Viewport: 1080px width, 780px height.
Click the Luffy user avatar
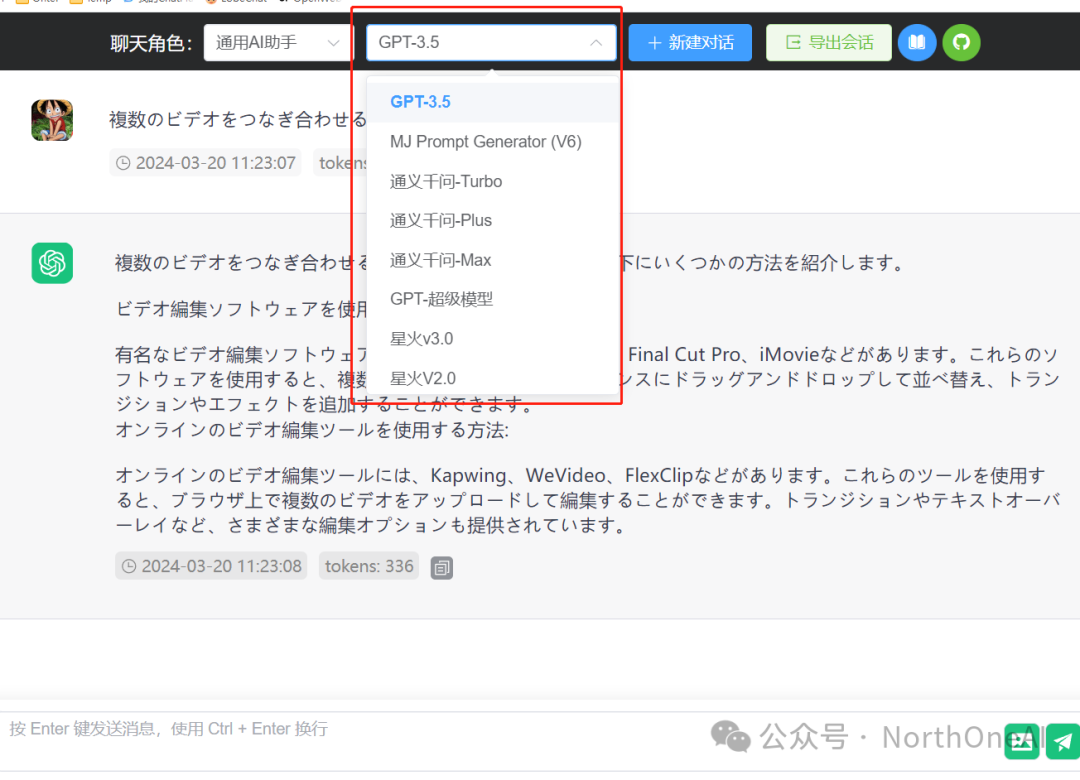click(52, 120)
